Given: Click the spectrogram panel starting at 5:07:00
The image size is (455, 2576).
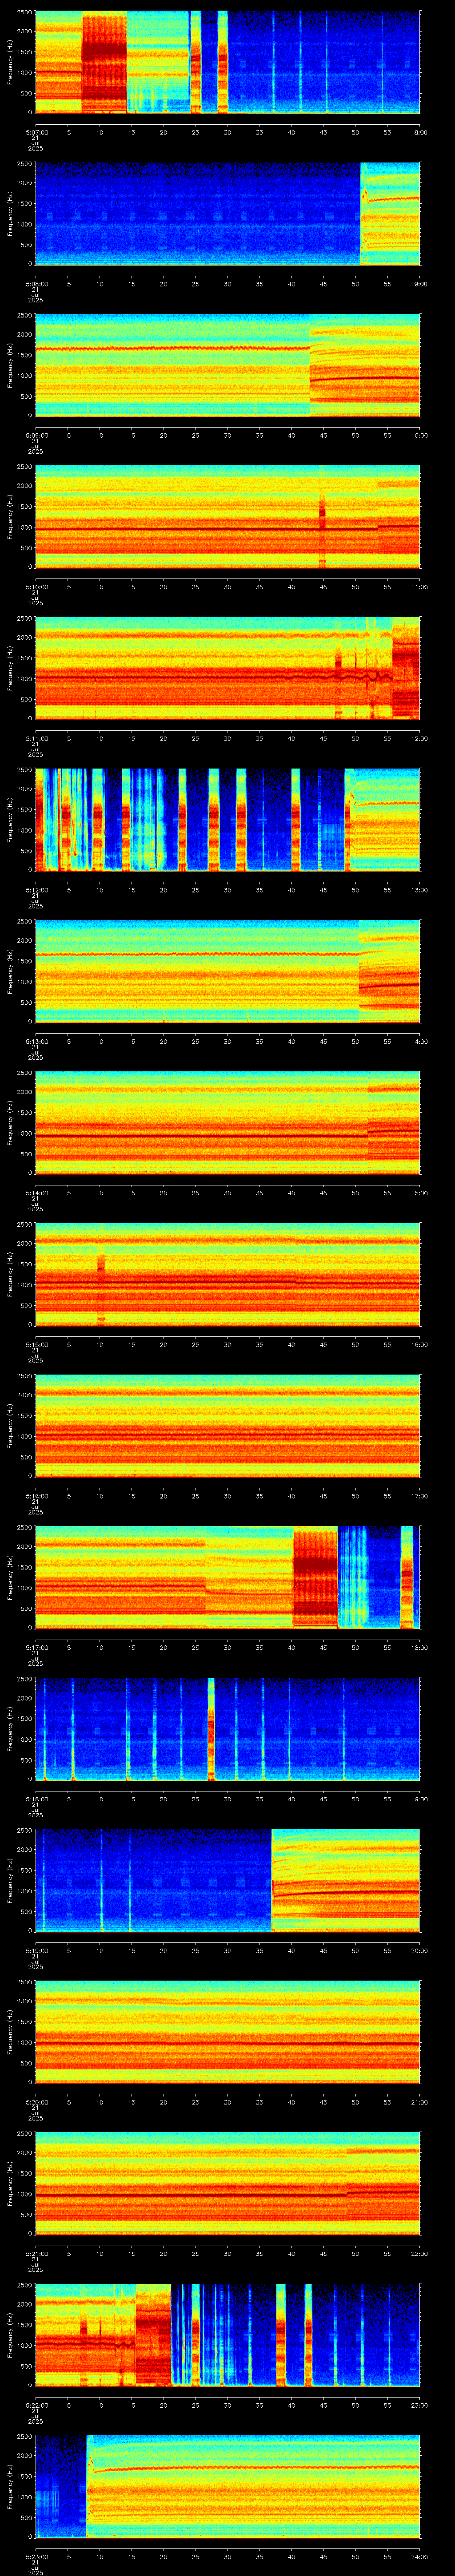Looking at the screenshot, I should (228, 63).
